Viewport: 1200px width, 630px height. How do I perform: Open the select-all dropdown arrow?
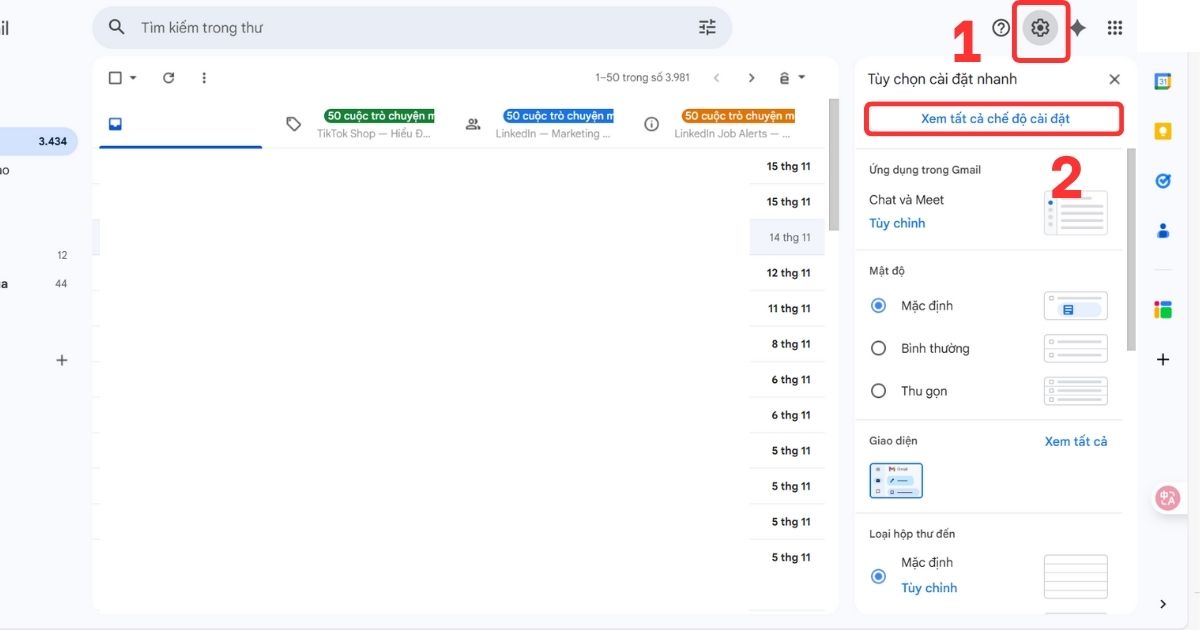coord(131,77)
